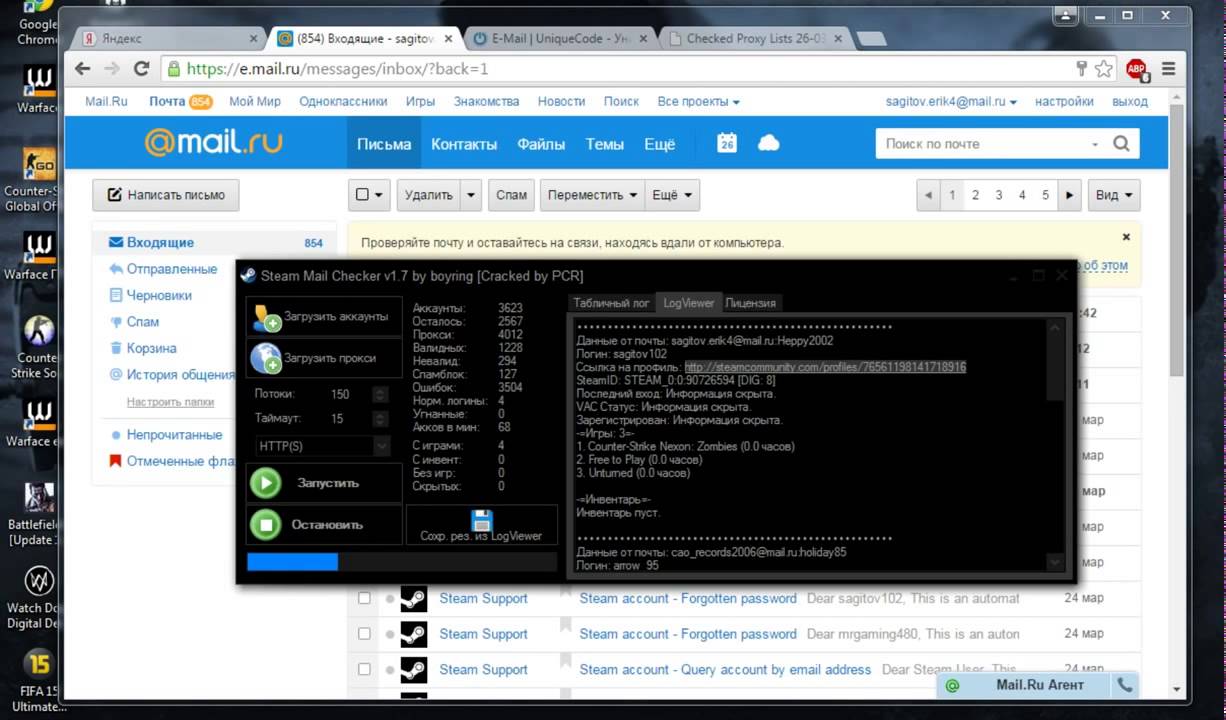Toggle the flag on the Query account email
The width and height of the screenshot is (1226, 720).
tap(565, 663)
